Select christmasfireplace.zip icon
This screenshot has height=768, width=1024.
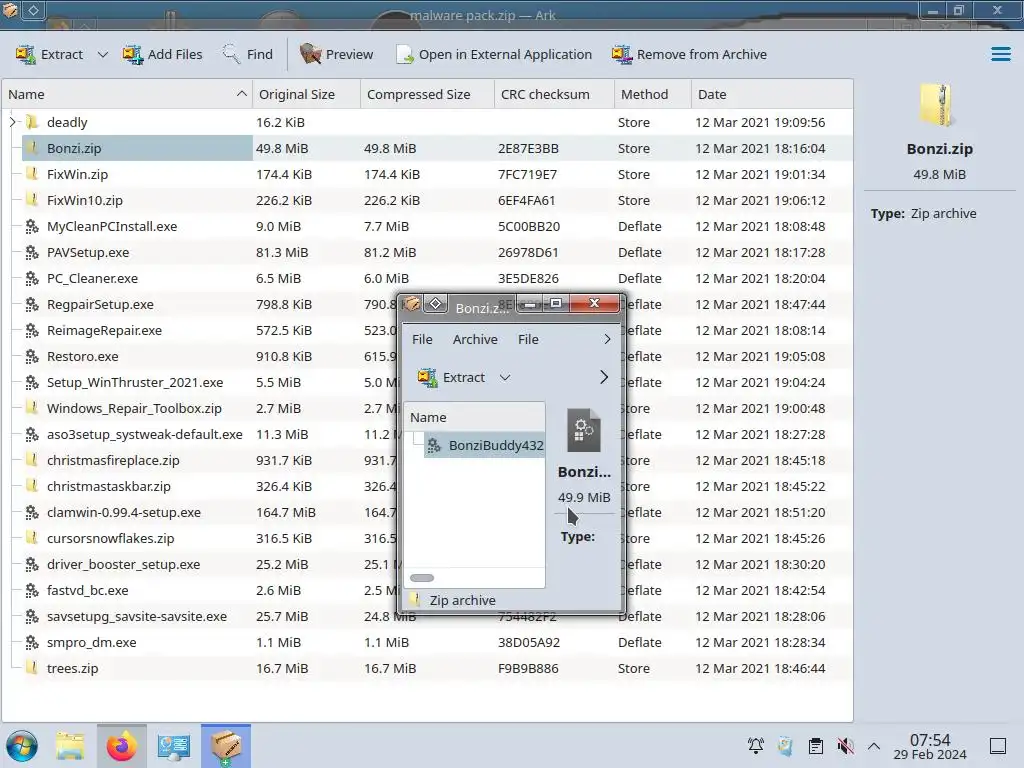32,460
